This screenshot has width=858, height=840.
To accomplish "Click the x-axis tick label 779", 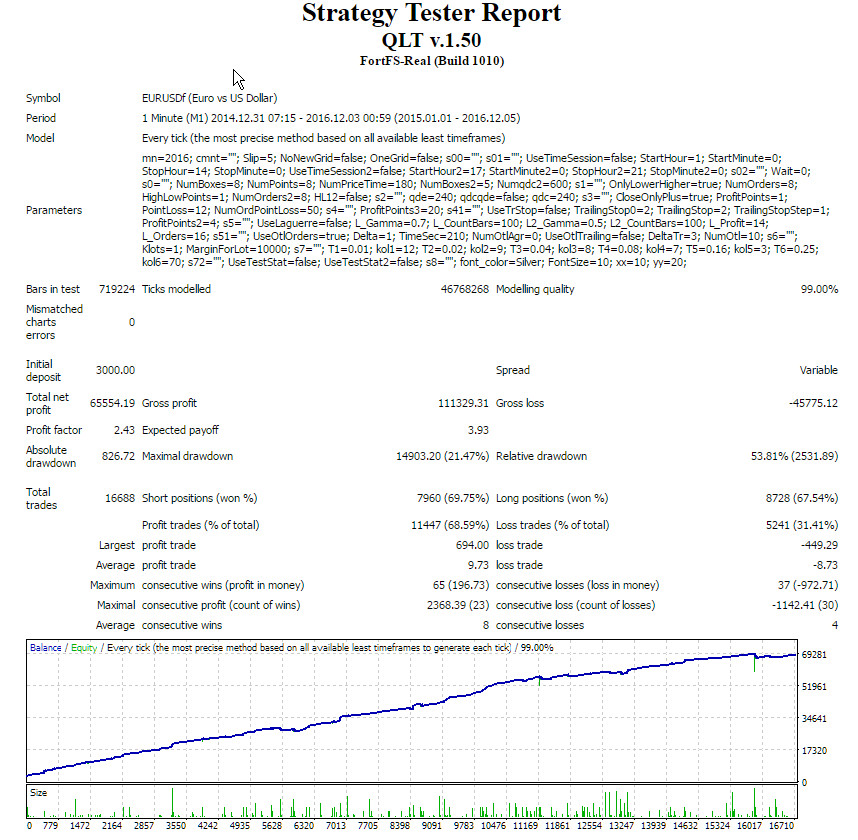I will [x=50, y=825].
